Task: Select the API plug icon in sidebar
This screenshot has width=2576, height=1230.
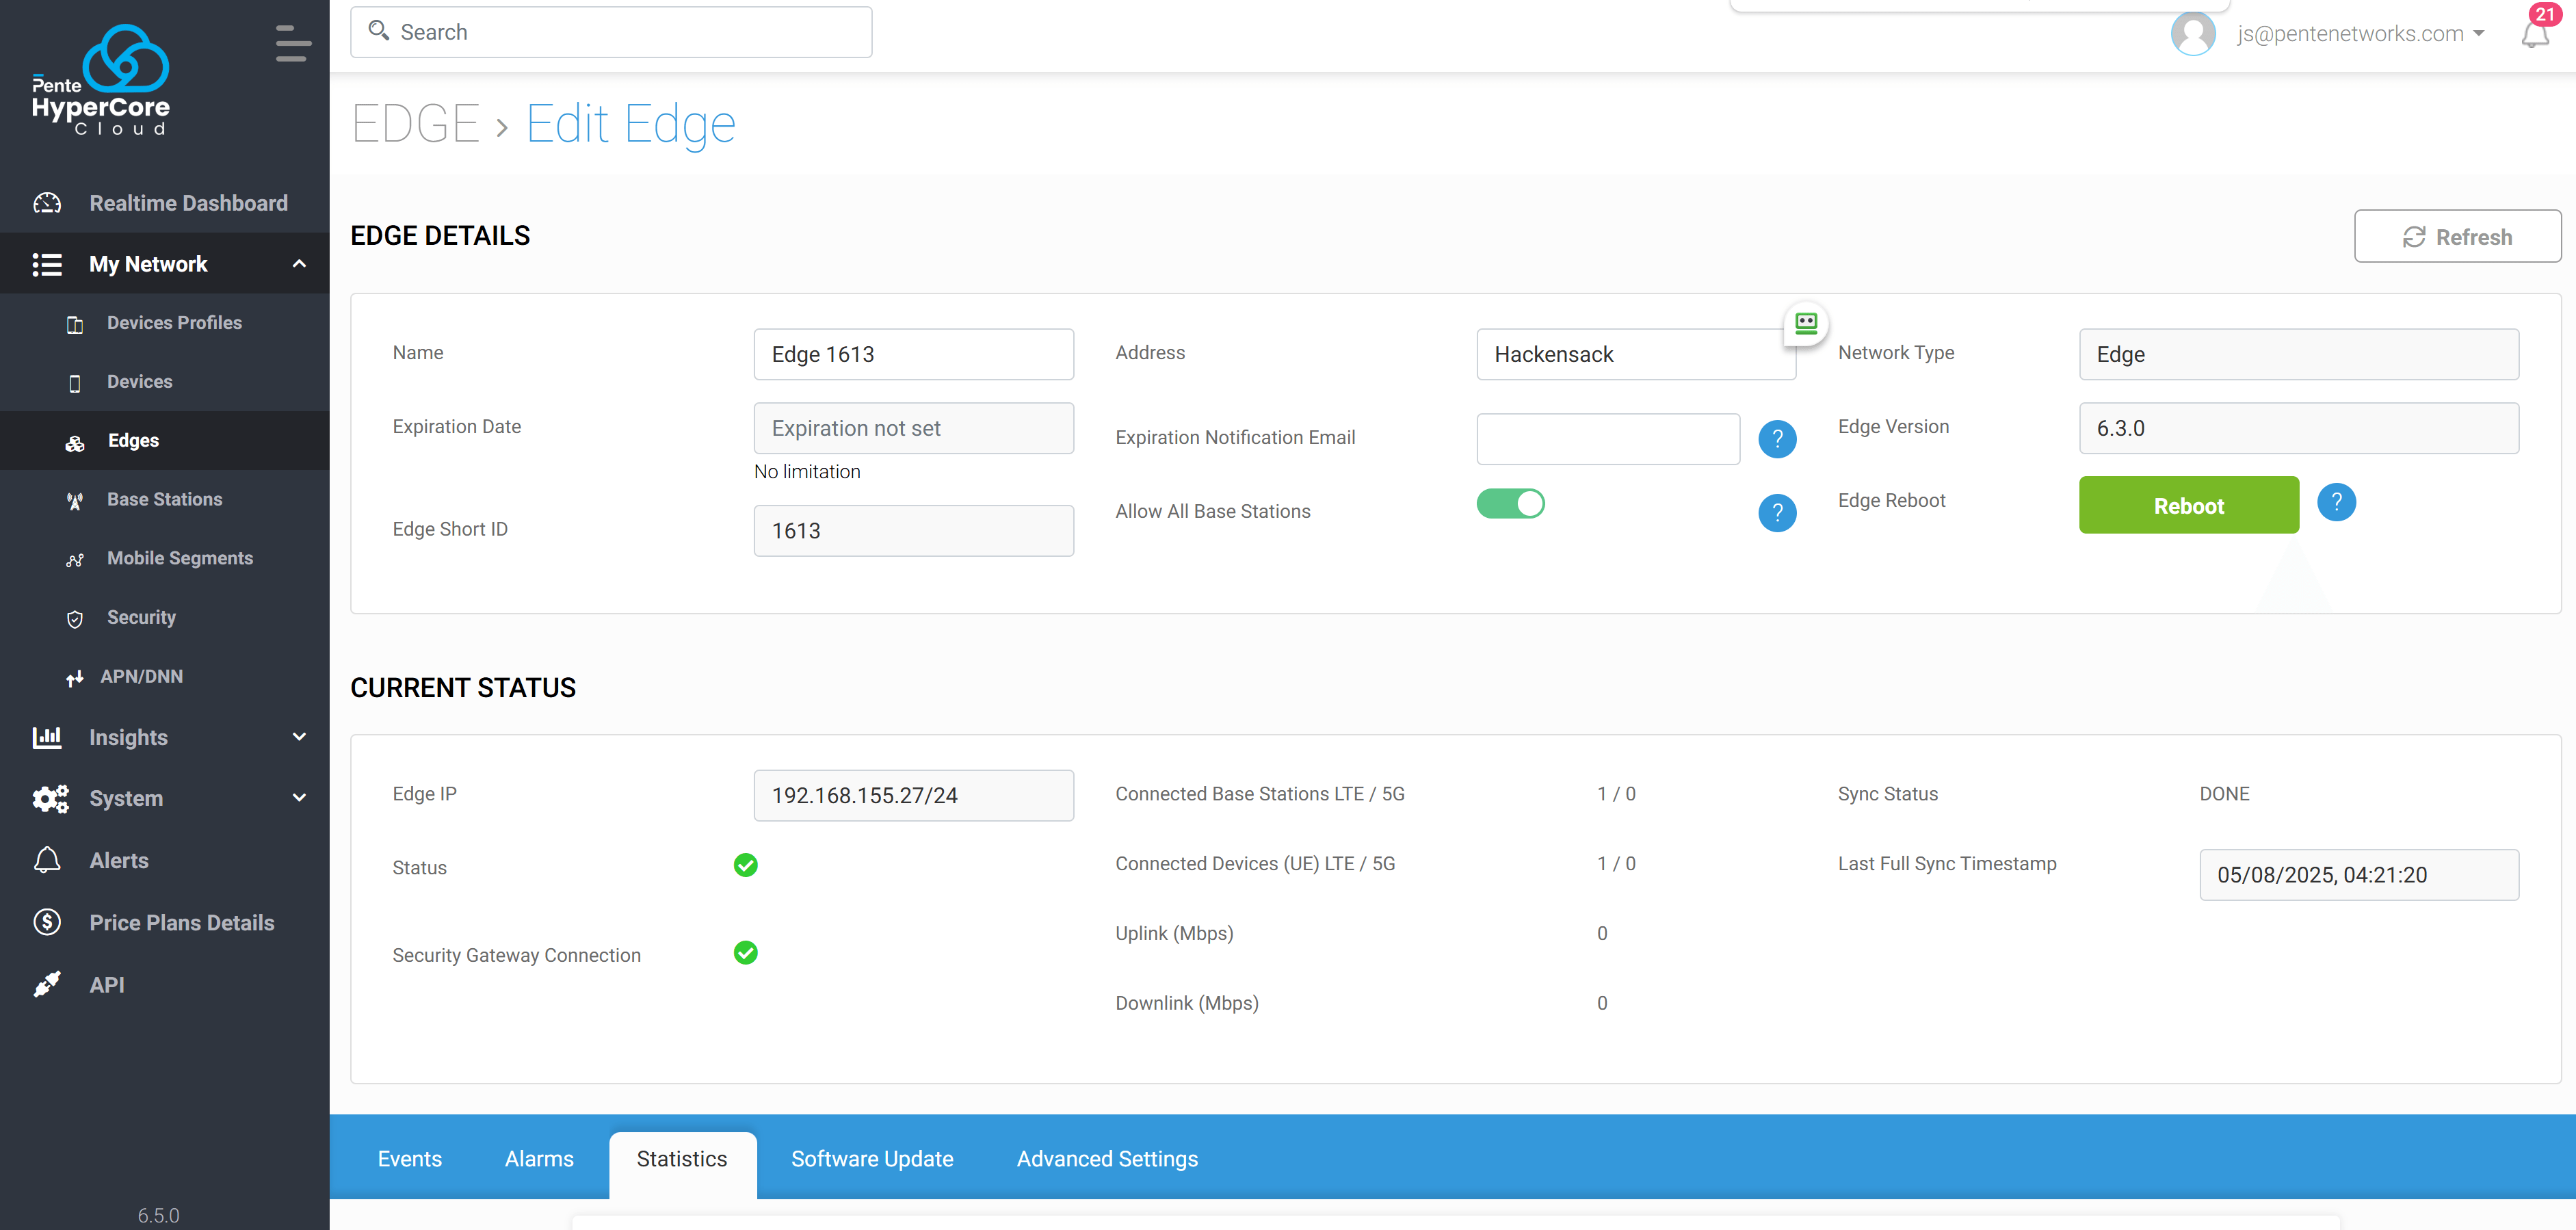Action: coord(47,984)
